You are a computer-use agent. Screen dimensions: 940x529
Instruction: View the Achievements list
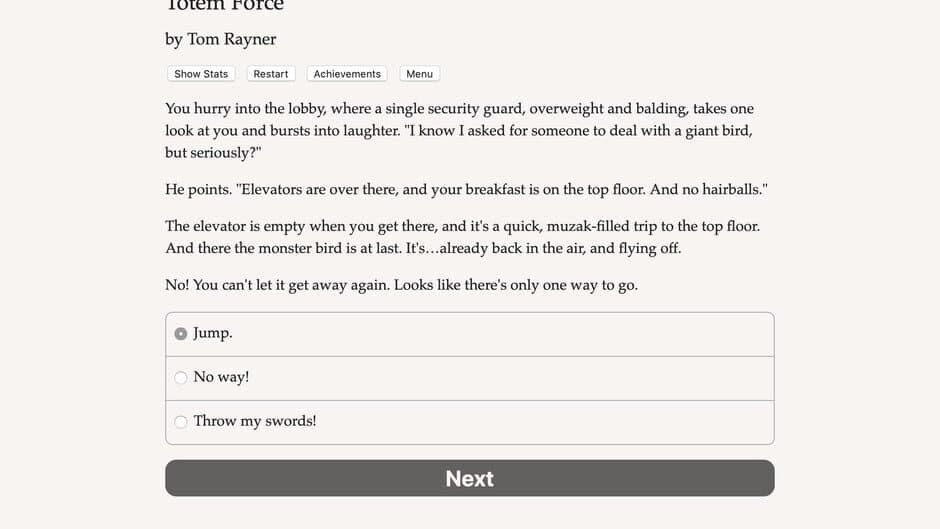pyautogui.click(x=347, y=74)
